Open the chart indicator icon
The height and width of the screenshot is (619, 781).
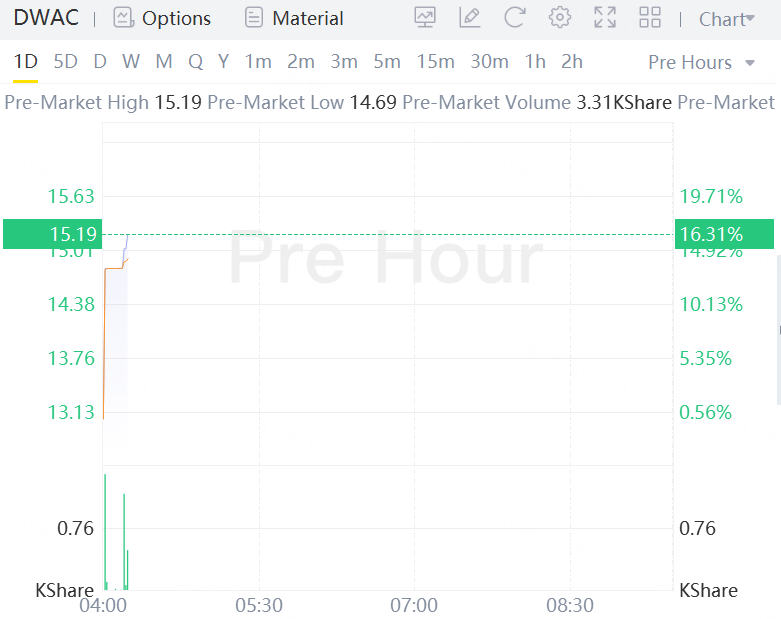tap(425, 18)
